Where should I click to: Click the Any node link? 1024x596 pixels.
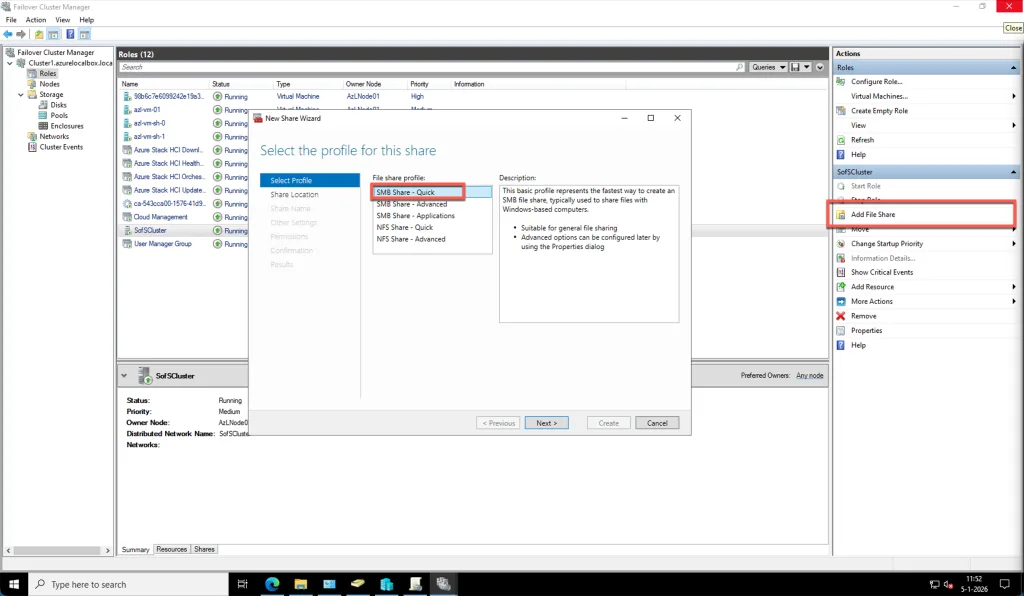(x=809, y=376)
